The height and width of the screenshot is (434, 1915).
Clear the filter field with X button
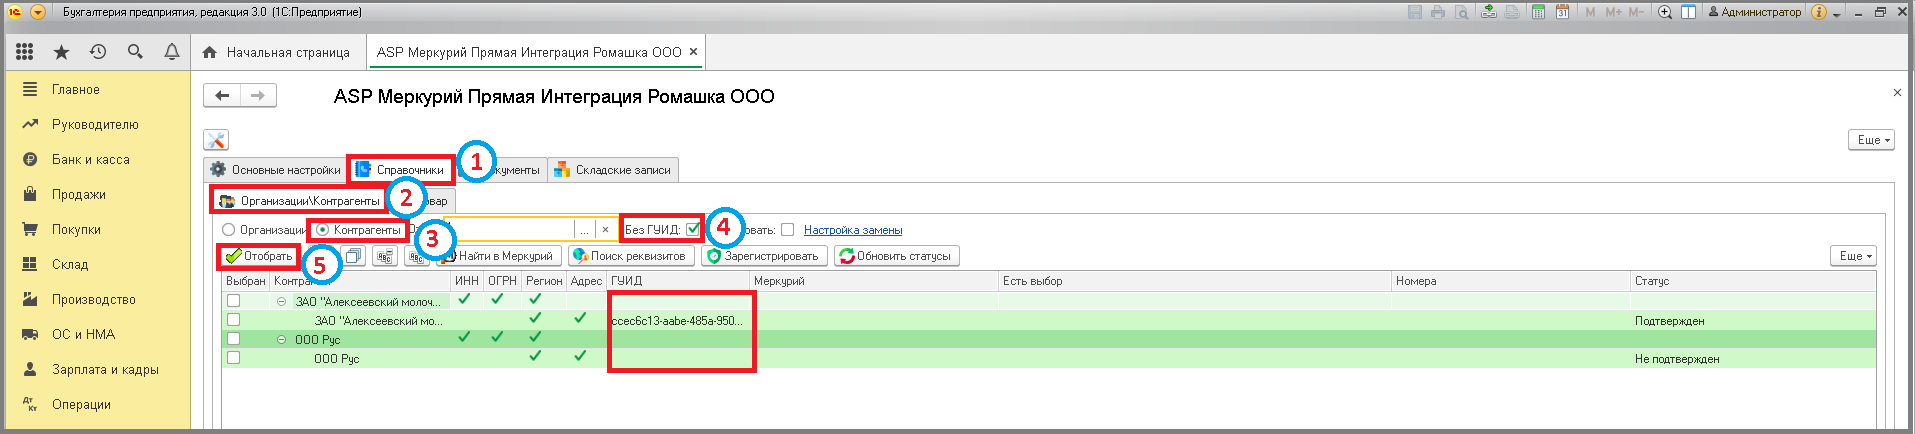[x=605, y=230]
